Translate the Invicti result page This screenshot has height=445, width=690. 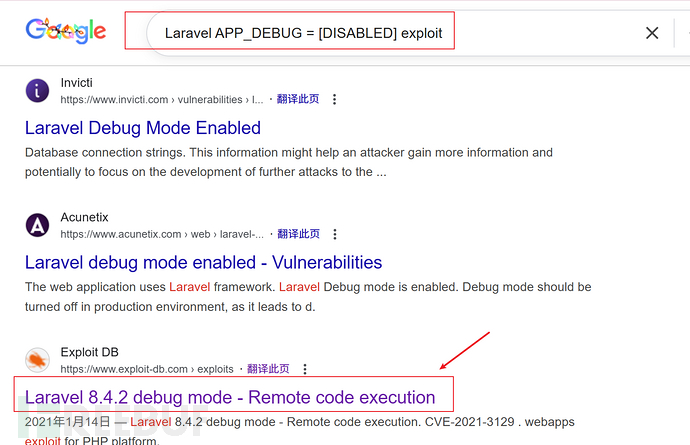[x=298, y=100]
